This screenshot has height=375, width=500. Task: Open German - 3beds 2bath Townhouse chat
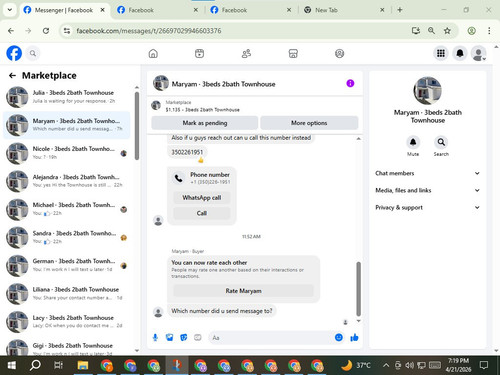click(67, 265)
